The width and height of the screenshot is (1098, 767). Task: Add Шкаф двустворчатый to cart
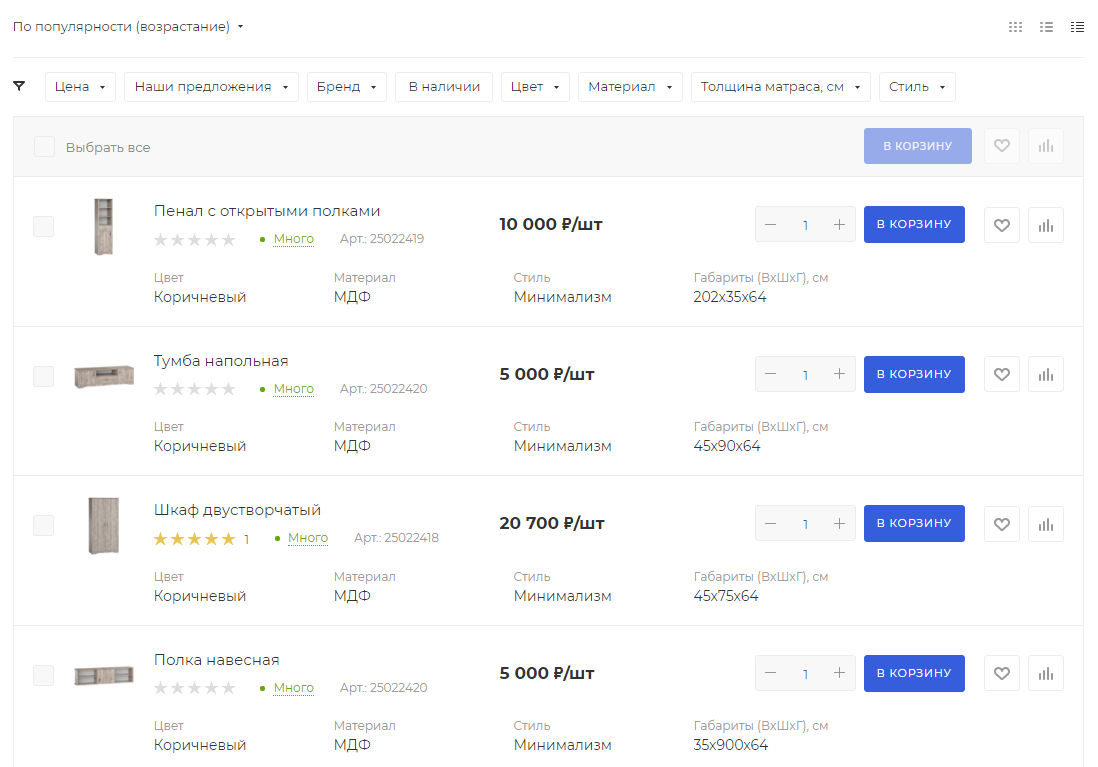pyautogui.click(x=914, y=523)
